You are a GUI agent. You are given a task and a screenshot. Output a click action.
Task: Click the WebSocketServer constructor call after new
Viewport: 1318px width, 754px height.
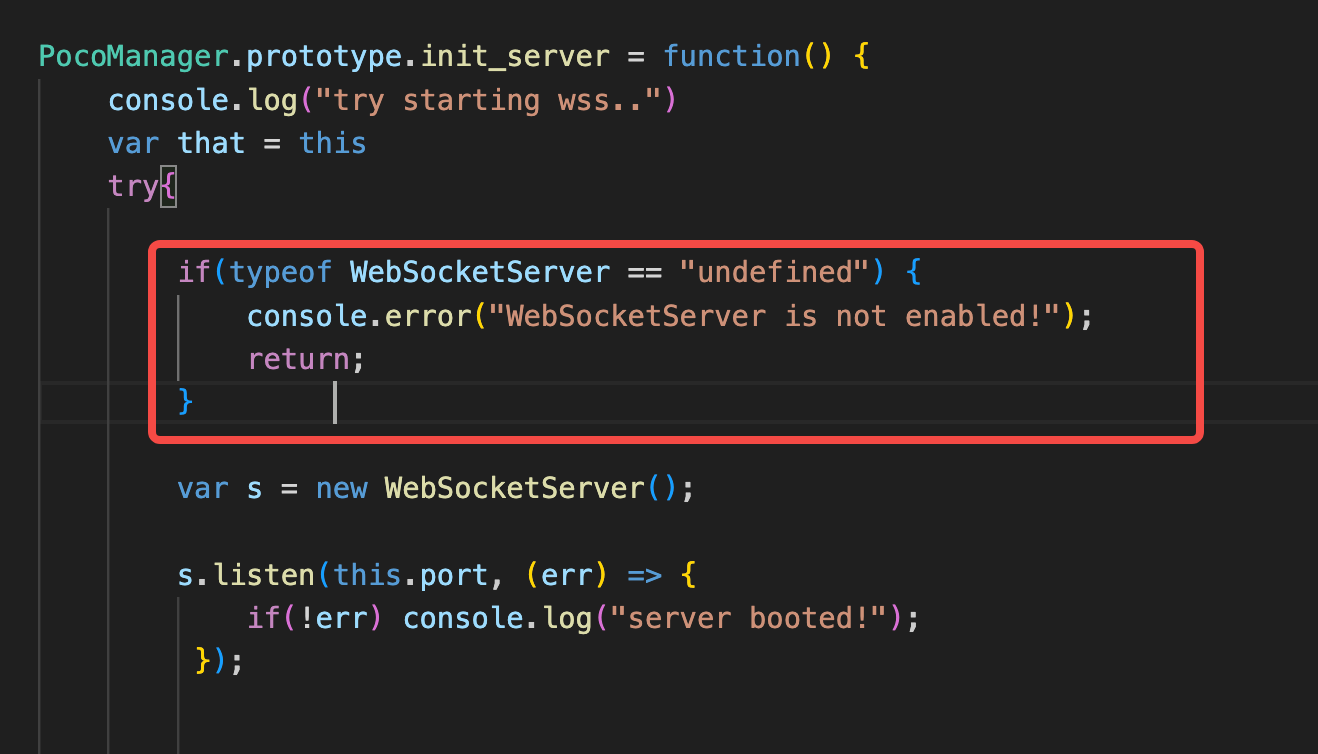[514, 489]
